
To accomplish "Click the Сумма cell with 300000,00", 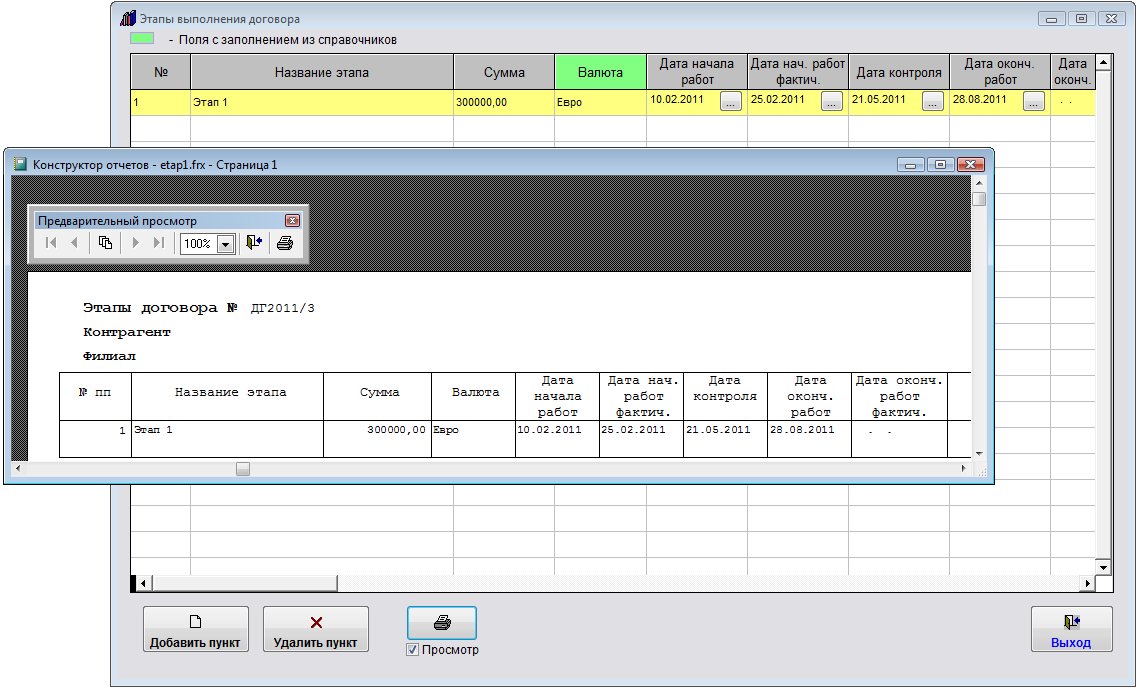I will 503,102.
